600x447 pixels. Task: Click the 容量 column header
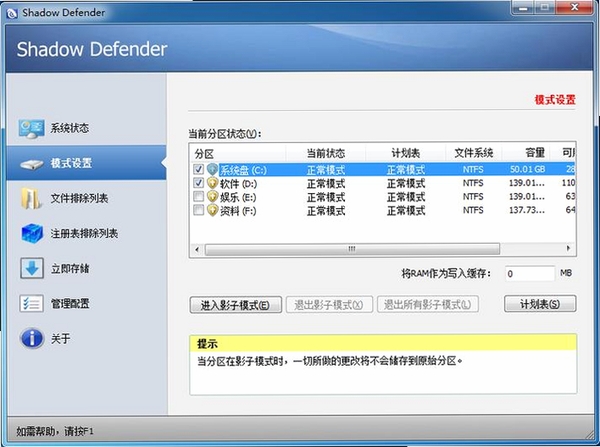coord(527,154)
